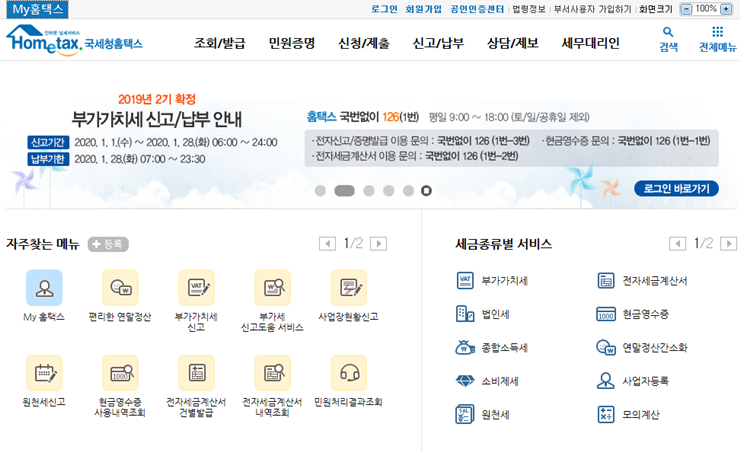
Task: Select 전자세금계산서 in 세금종류별 서비스
Action: coord(642,281)
